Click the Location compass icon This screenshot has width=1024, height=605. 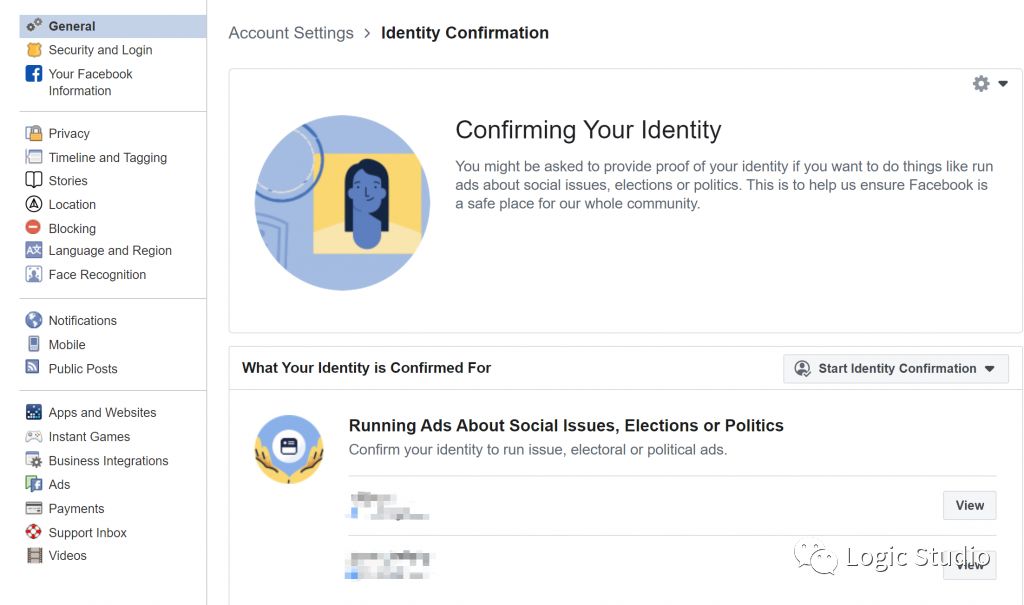[34, 204]
